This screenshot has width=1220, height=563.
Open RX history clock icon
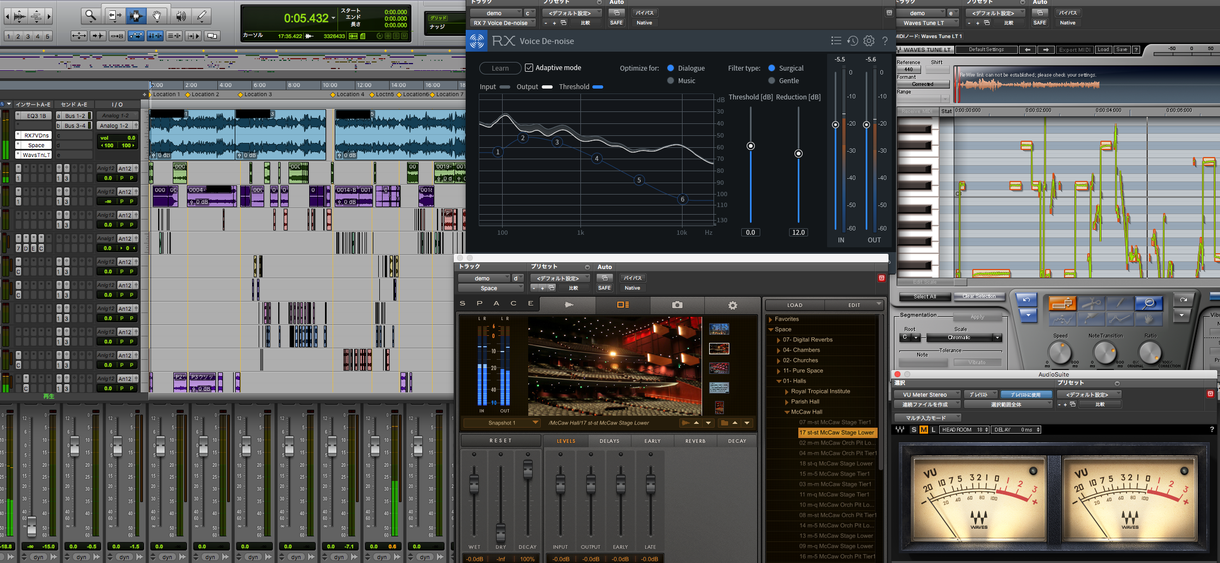[852, 41]
